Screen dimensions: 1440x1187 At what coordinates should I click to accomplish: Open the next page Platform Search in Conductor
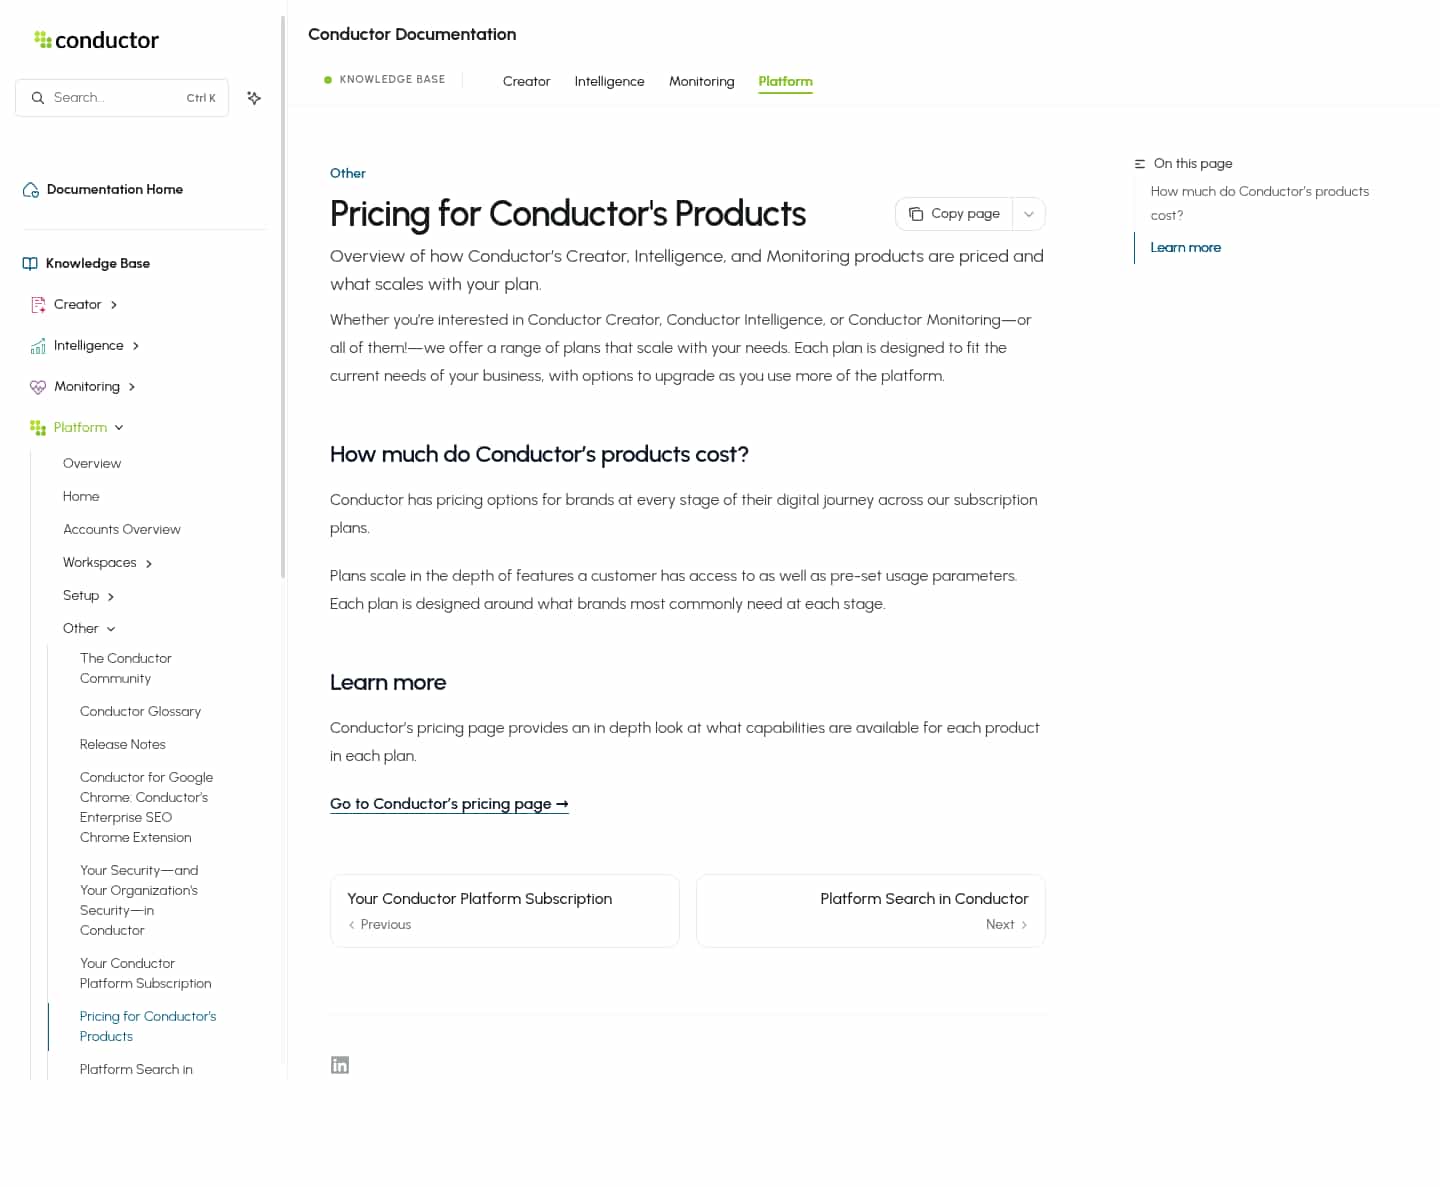pos(871,911)
